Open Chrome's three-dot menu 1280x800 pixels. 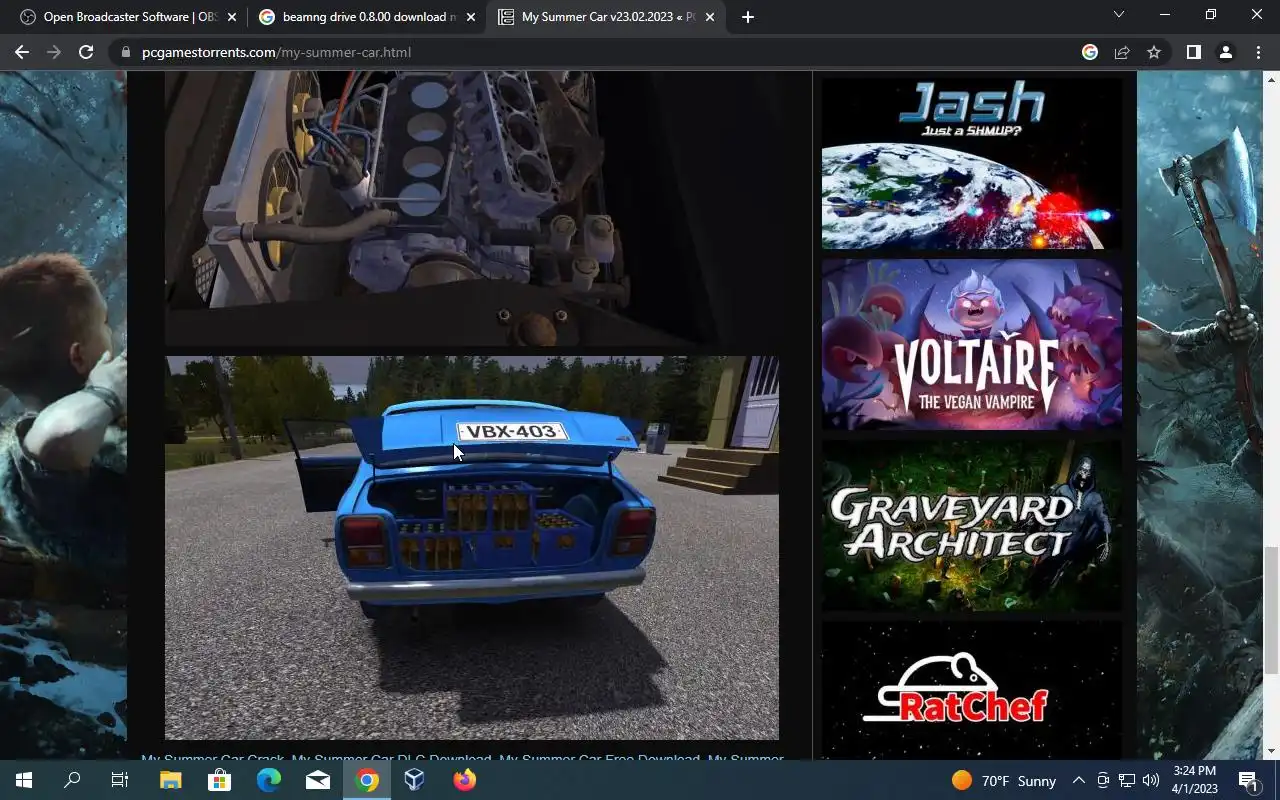click(x=1258, y=52)
